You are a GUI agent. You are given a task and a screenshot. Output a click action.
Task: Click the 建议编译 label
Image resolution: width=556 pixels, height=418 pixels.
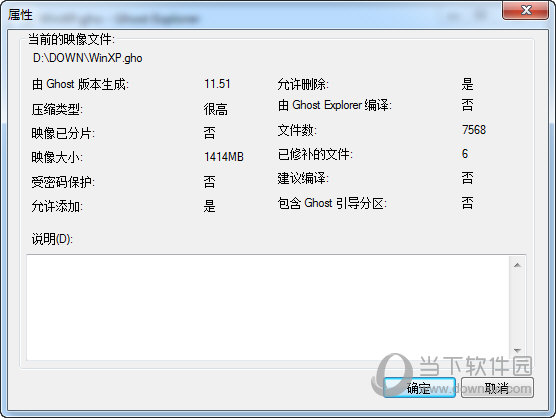pyautogui.click(x=303, y=178)
